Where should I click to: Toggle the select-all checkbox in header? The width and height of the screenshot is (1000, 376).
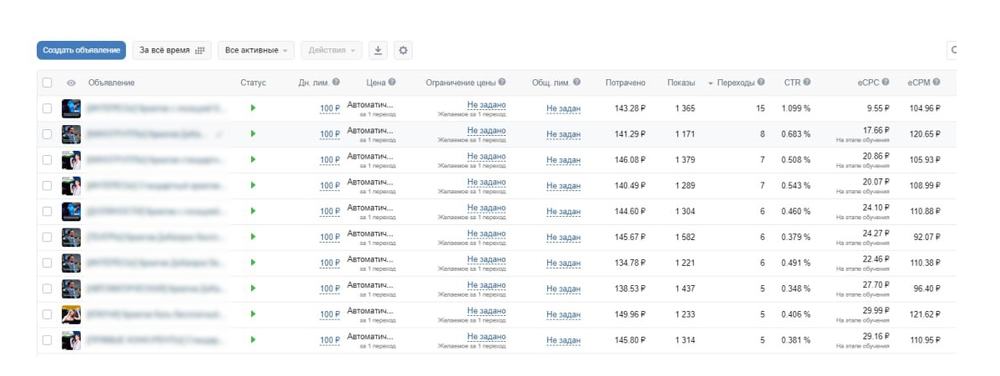point(47,83)
